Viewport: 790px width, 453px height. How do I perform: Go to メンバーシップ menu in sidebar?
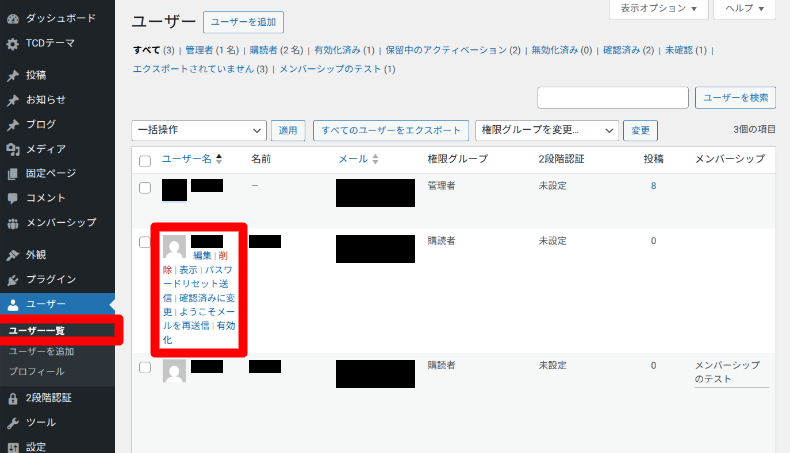click(x=61, y=222)
